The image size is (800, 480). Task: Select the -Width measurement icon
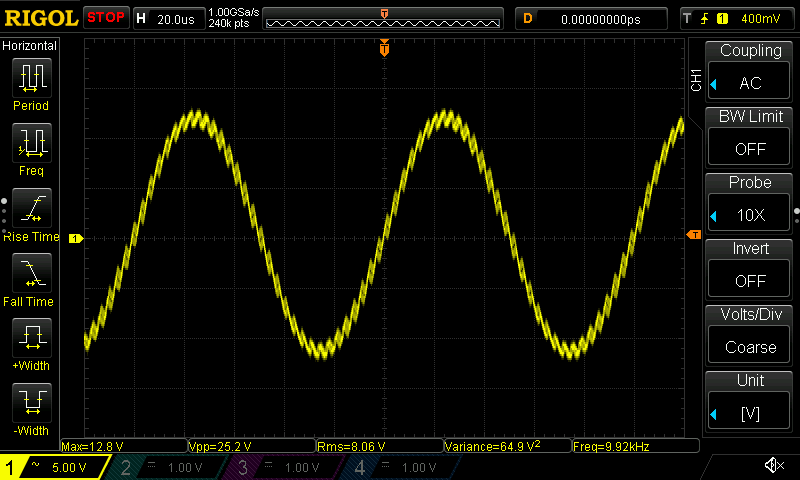31,403
